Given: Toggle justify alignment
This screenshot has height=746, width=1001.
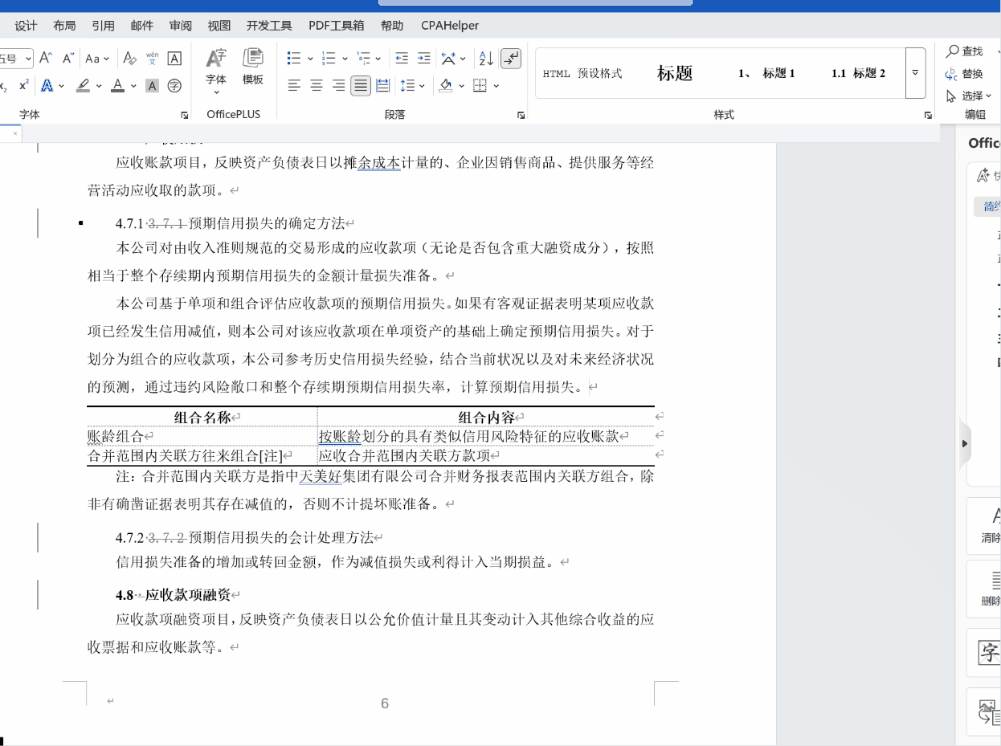Looking at the screenshot, I should (361, 86).
